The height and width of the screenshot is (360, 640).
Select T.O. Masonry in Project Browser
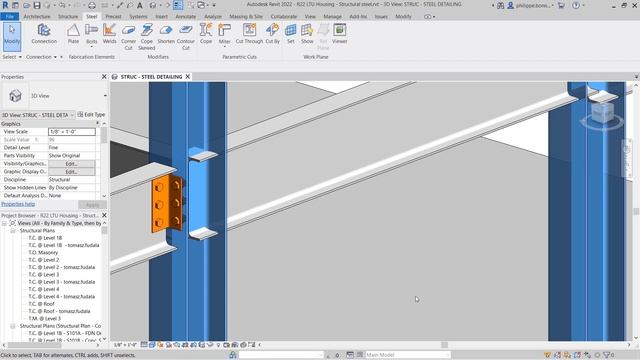pos(43,253)
